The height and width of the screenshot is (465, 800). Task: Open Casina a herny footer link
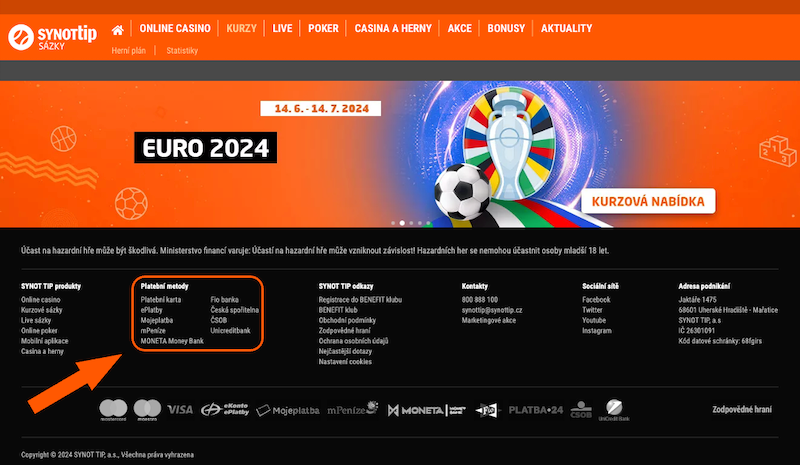click(42, 351)
